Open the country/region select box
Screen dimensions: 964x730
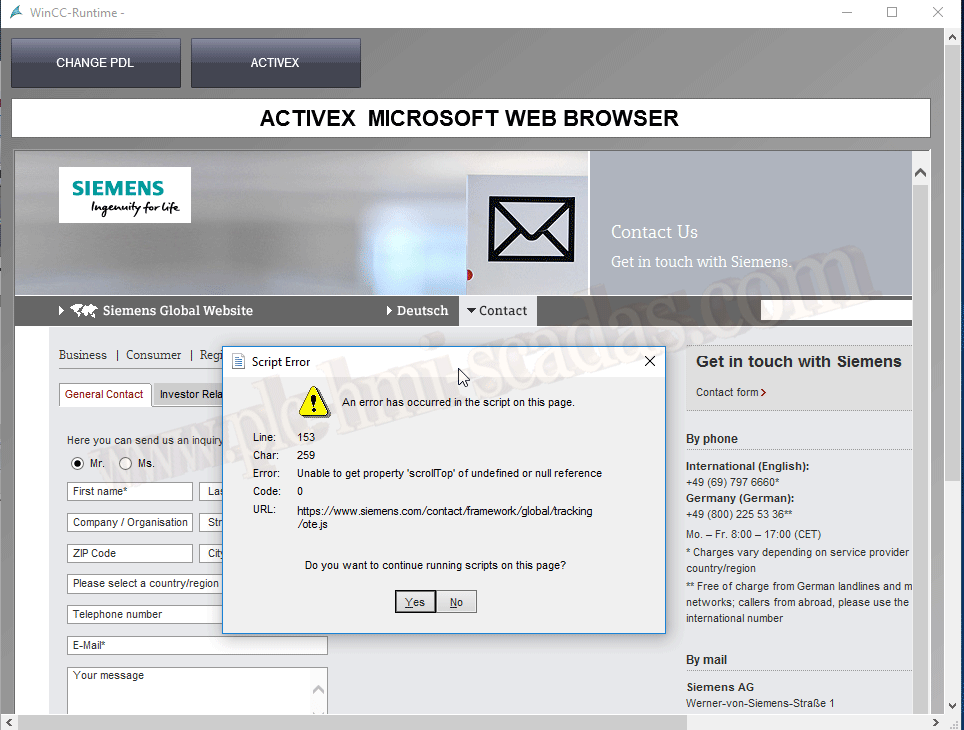145,583
